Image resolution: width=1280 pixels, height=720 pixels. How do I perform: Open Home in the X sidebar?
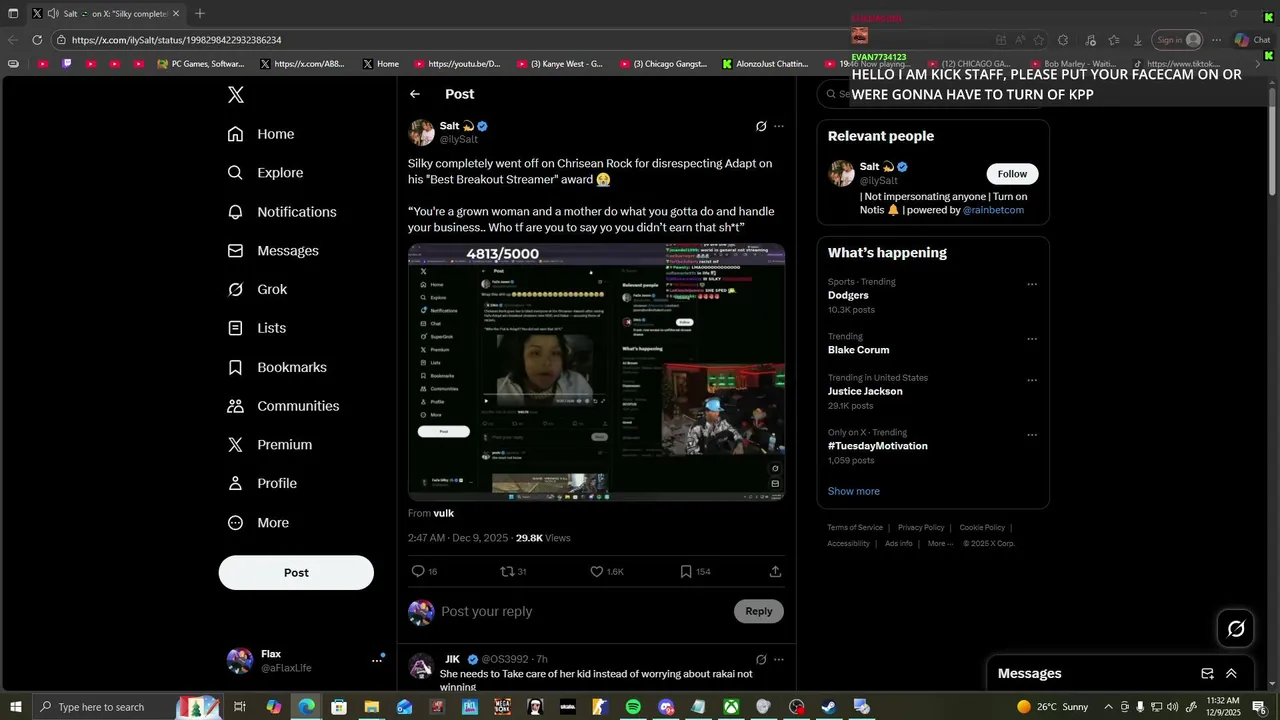(261, 134)
